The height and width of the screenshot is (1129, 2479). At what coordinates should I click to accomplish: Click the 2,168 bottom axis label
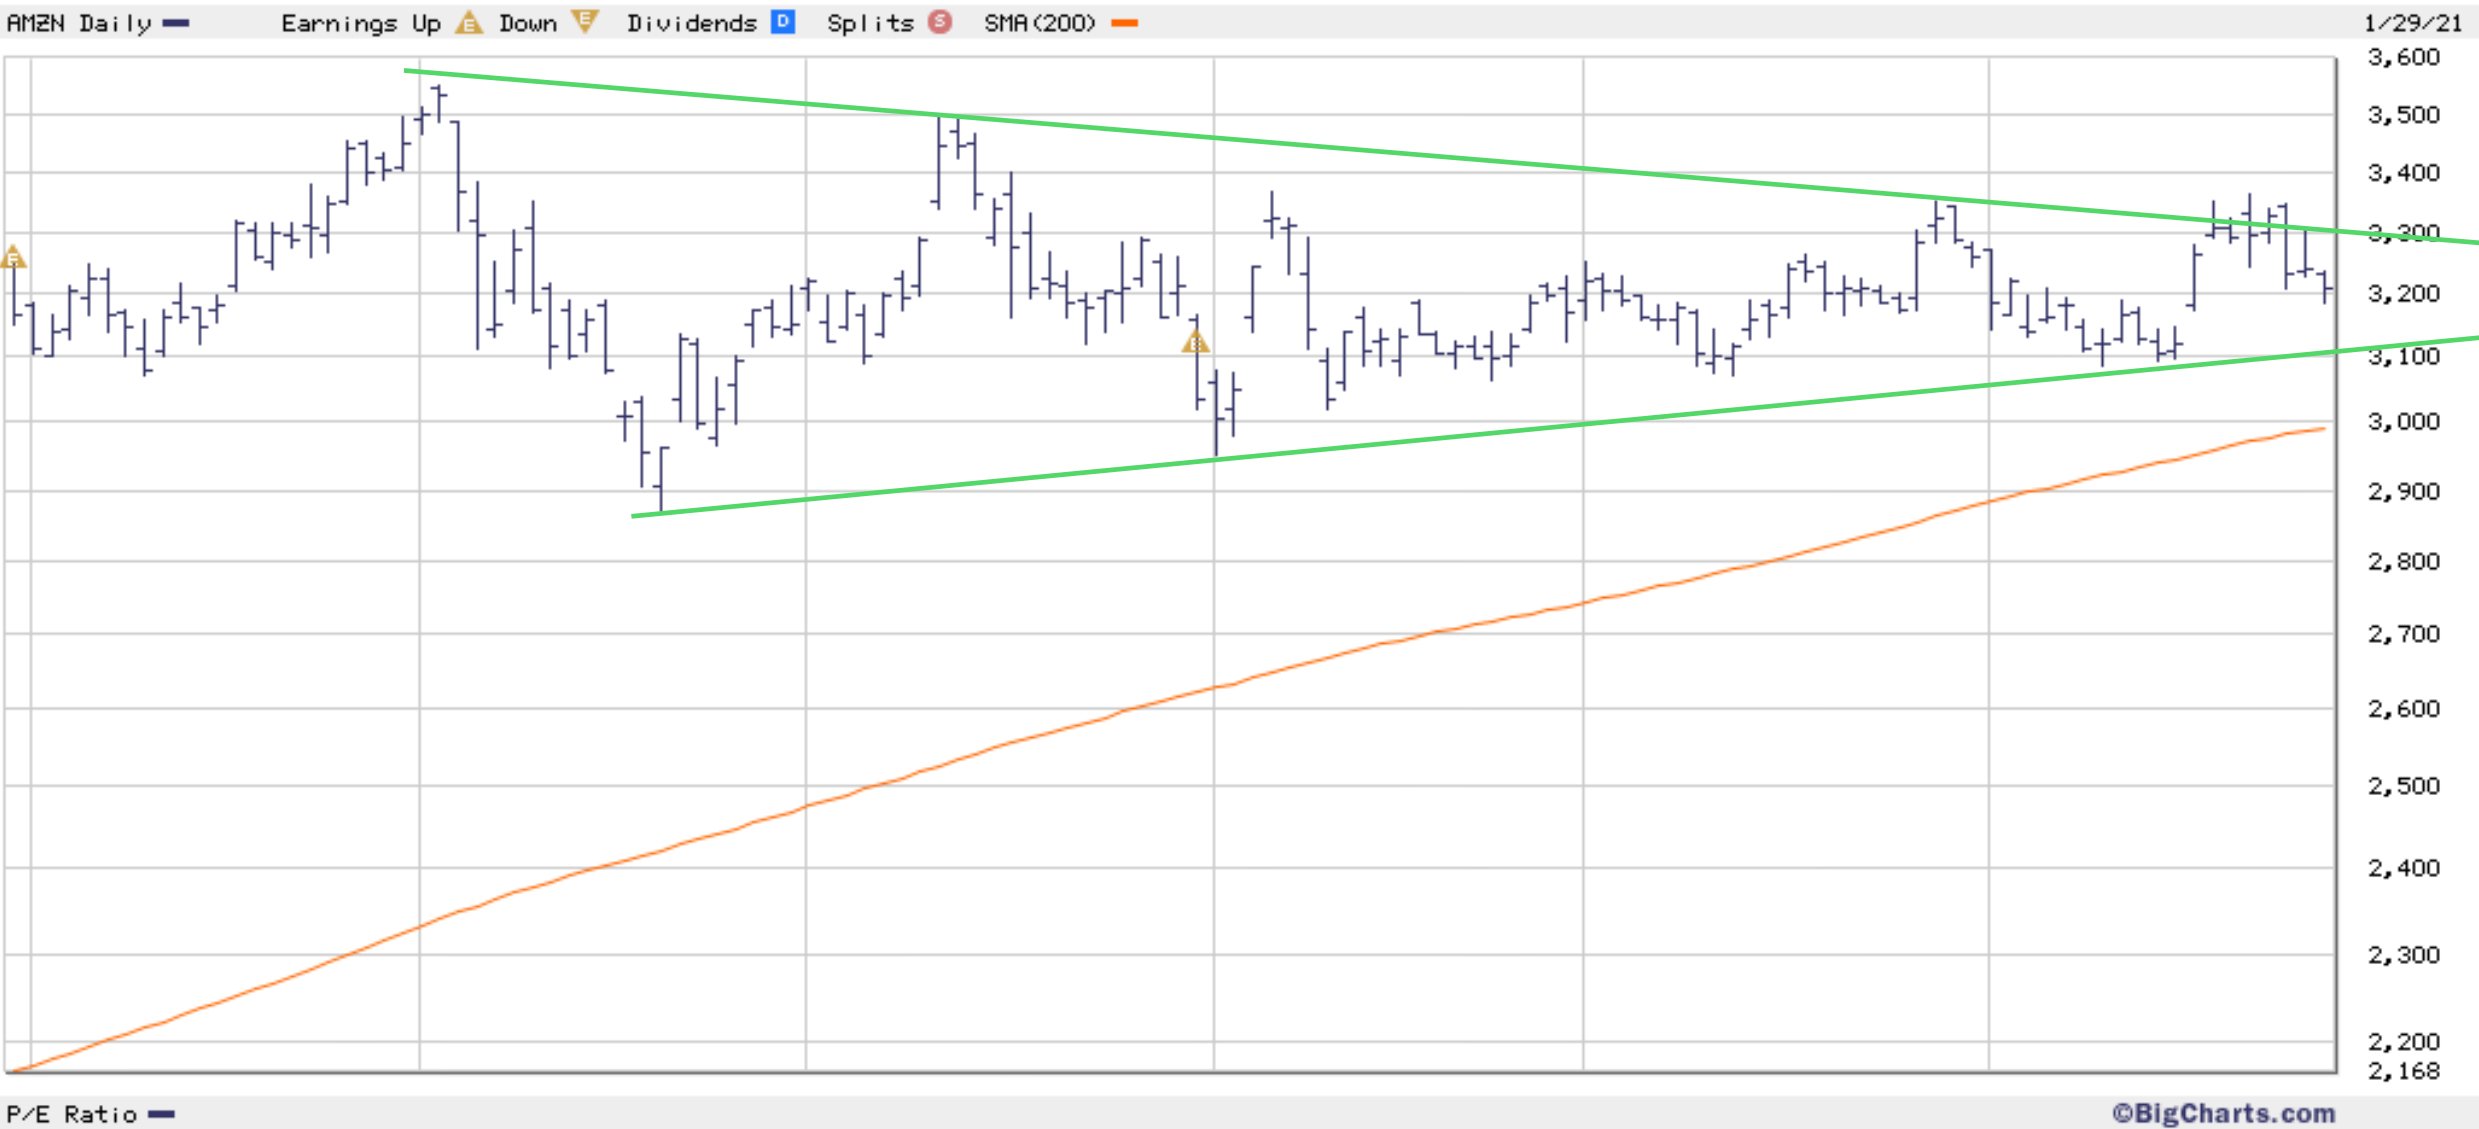point(2403,1071)
